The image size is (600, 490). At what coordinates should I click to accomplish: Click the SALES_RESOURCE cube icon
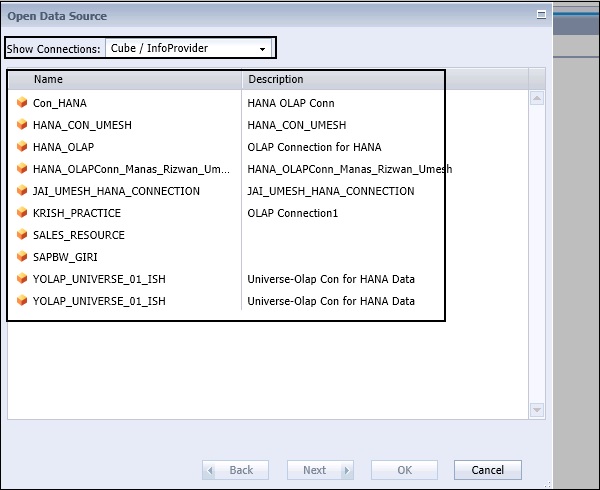point(22,234)
